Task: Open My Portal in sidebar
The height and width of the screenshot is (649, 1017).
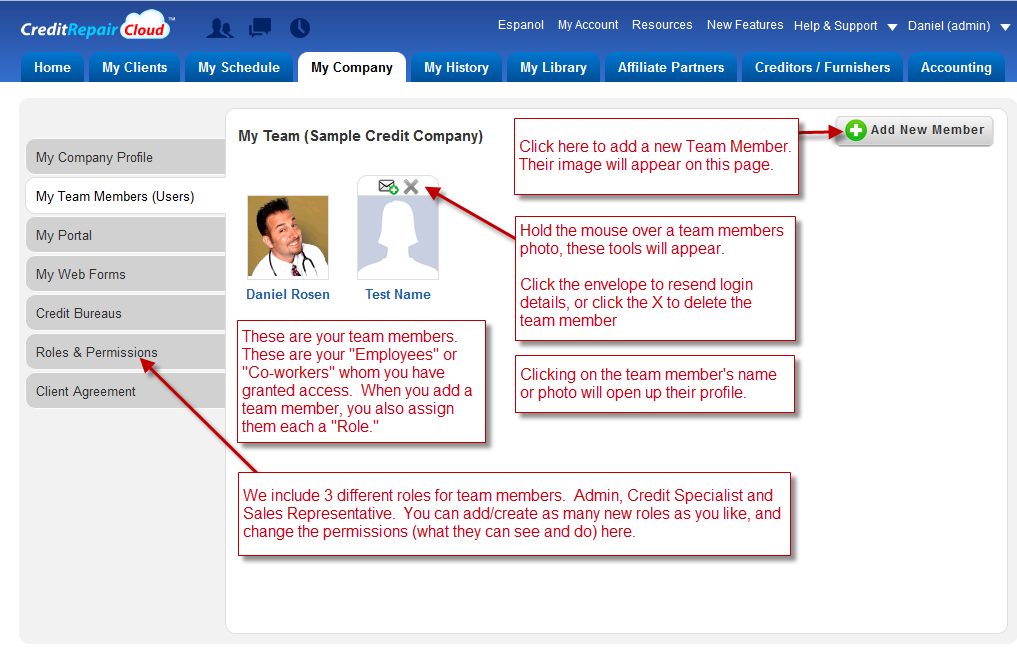Action: (126, 235)
